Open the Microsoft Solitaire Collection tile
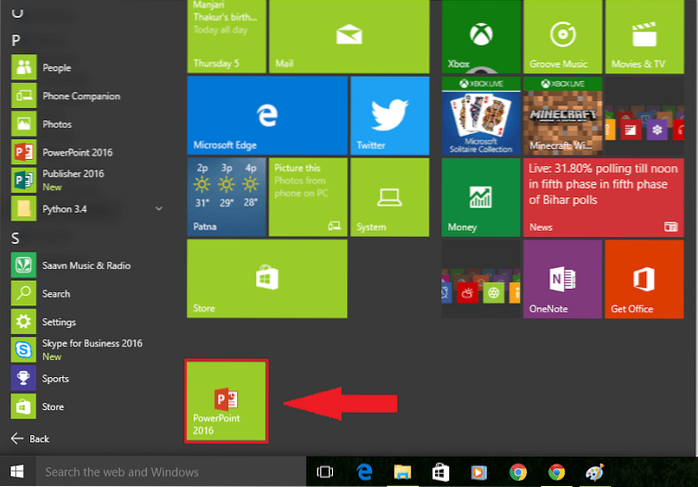698x487 pixels. coord(480,115)
